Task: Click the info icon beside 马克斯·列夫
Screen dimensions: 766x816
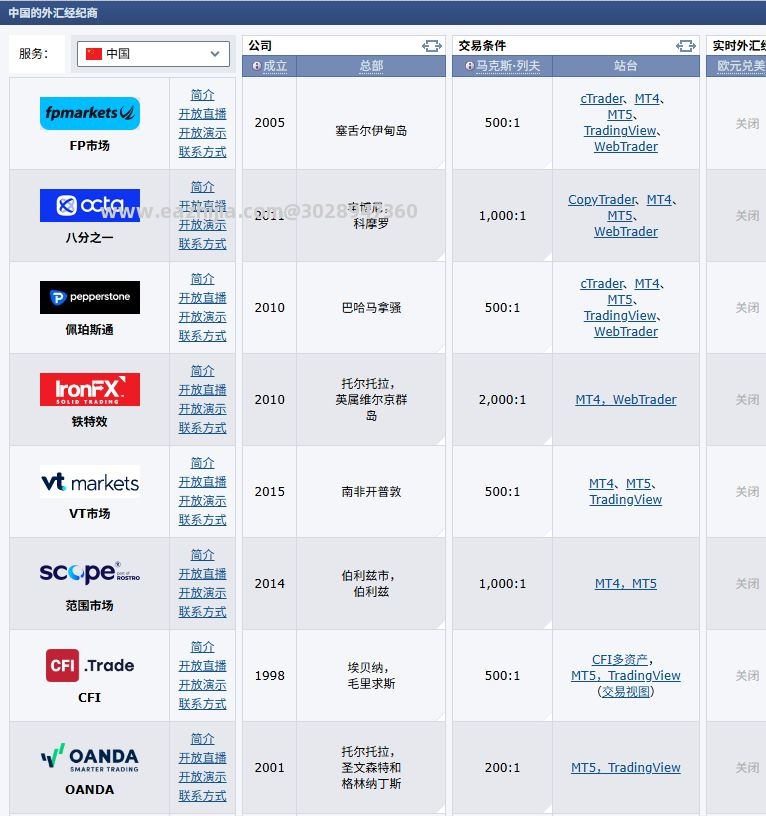Action: pos(469,66)
